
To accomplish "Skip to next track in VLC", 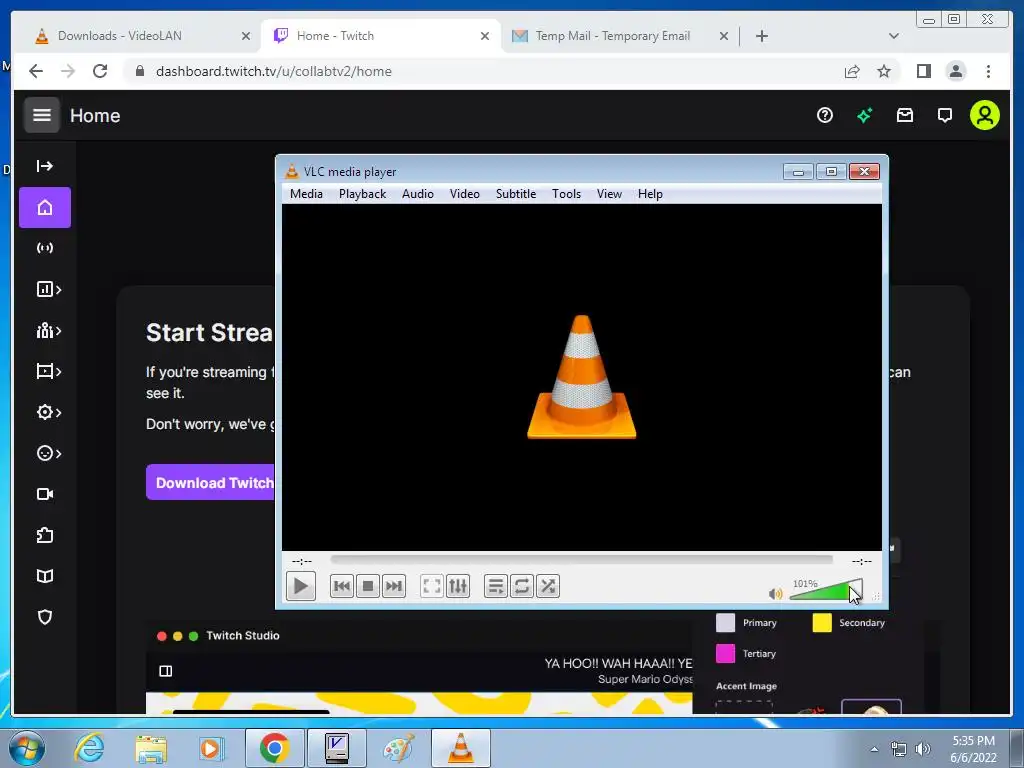I will (394, 586).
